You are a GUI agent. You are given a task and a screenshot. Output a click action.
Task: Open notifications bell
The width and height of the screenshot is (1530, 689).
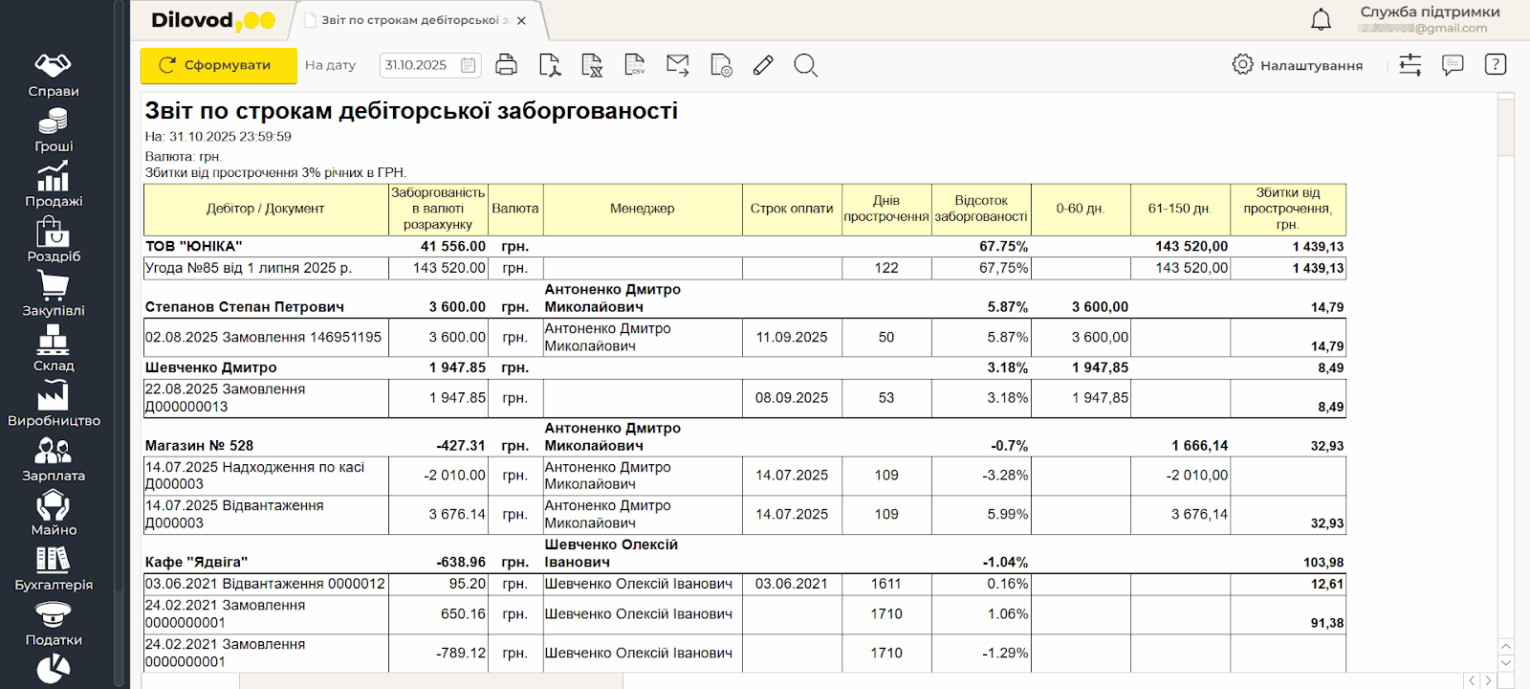(1321, 19)
